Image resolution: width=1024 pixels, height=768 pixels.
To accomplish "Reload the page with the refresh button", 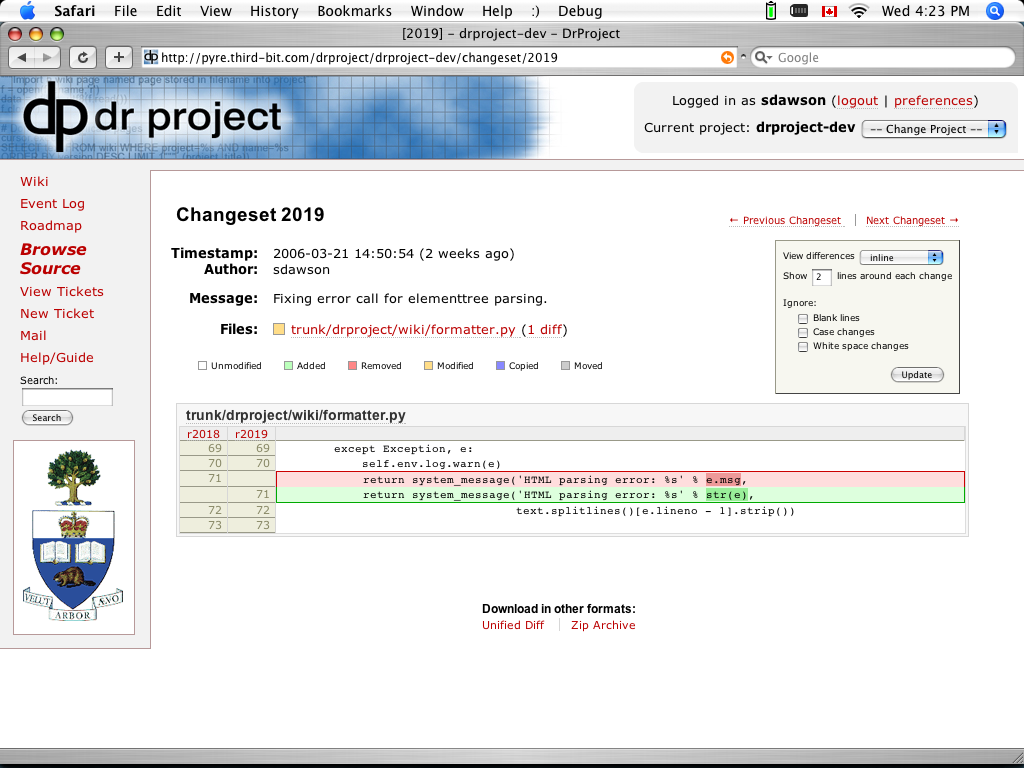I will 82,57.
